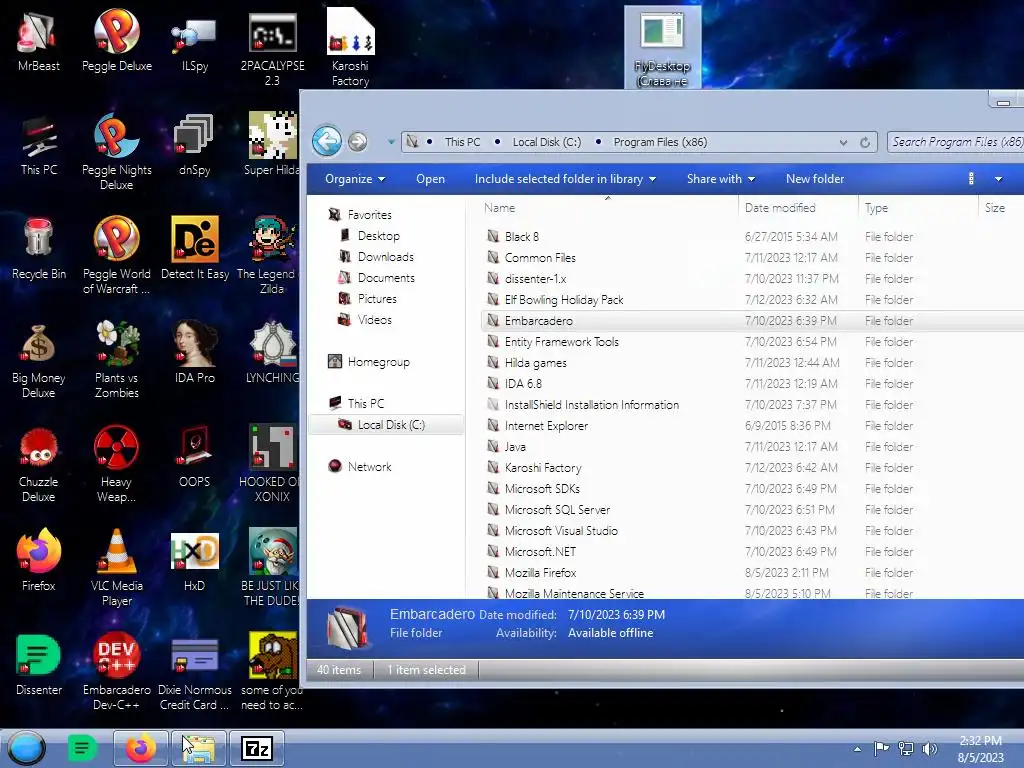
Task: Select Favorites in the navigation pane
Action: [370, 214]
